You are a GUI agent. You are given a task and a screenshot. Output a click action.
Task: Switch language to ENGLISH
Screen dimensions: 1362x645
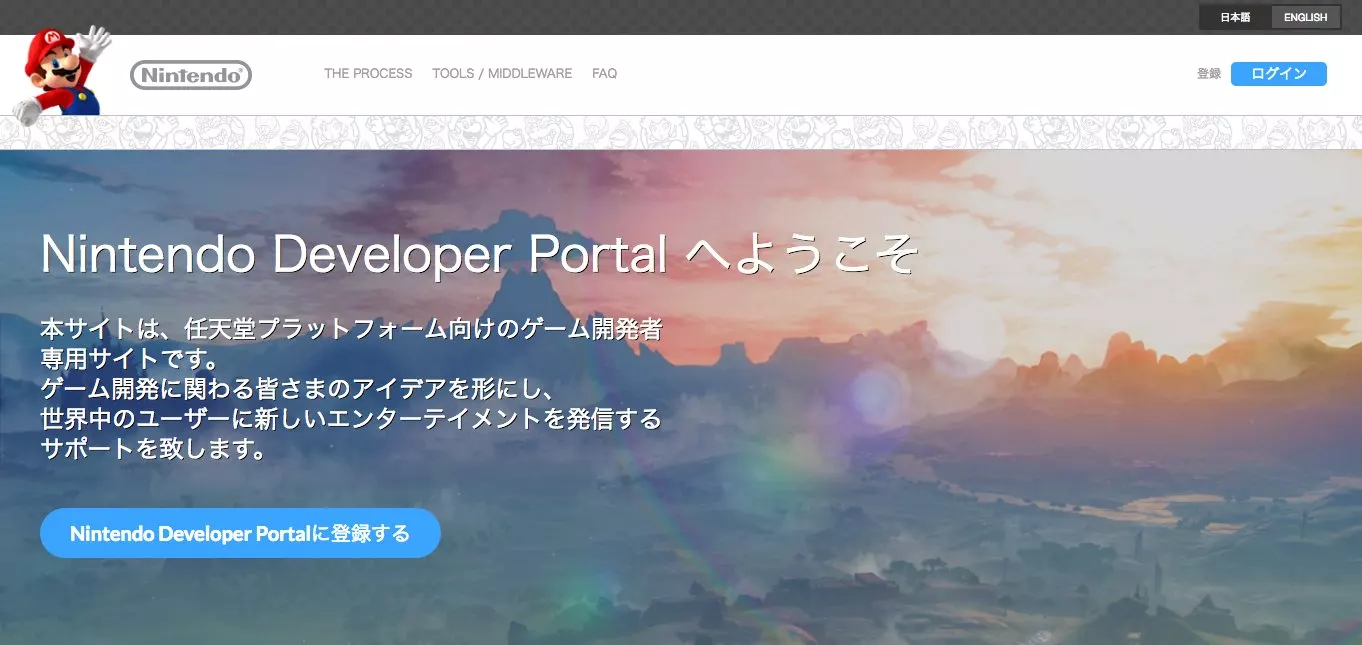pyautogui.click(x=1305, y=17)
